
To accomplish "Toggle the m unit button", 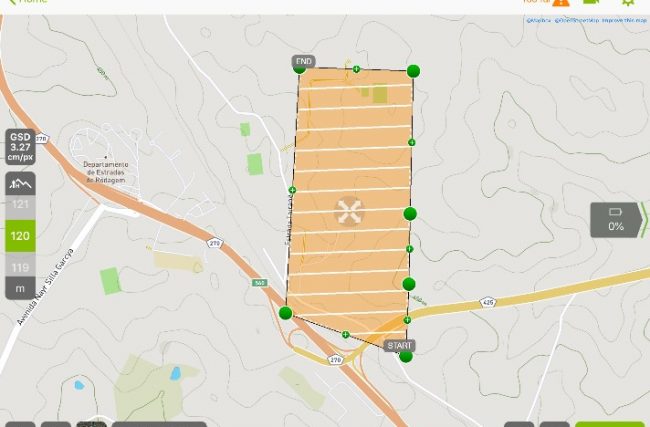I will point(20,289).
